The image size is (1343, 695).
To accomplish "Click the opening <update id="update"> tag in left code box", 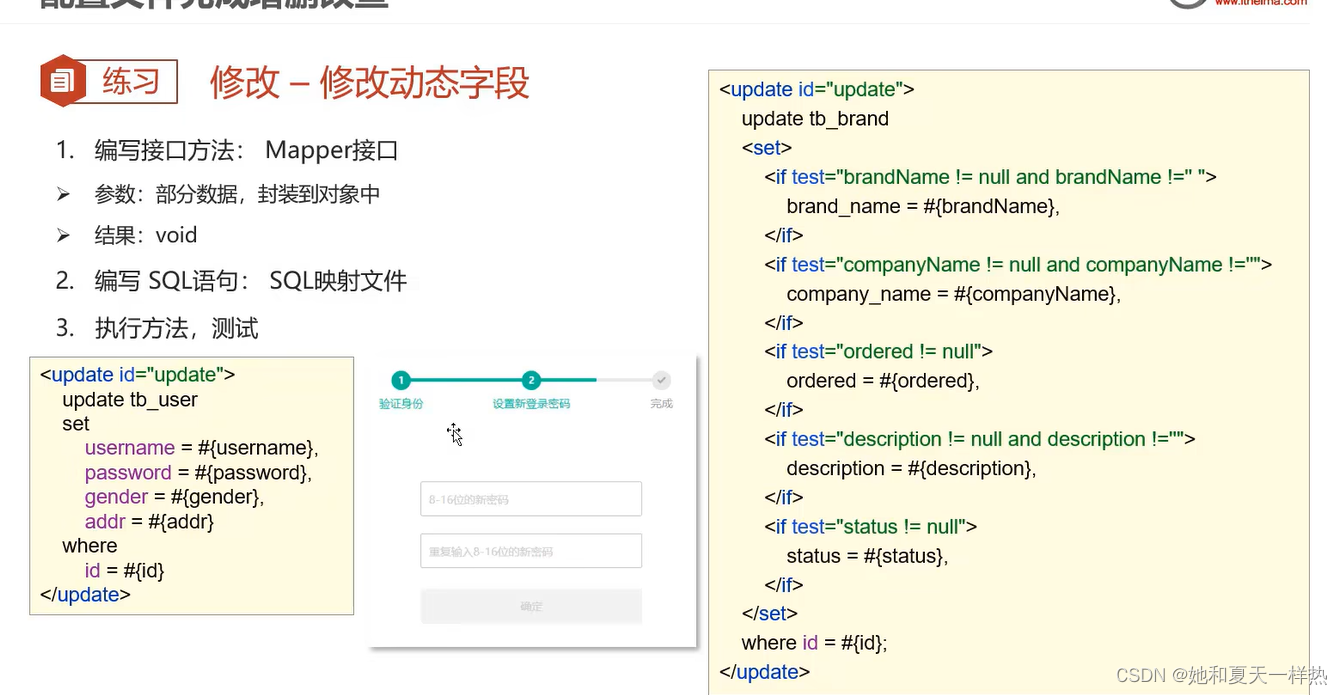I will (x=138, y=375).
